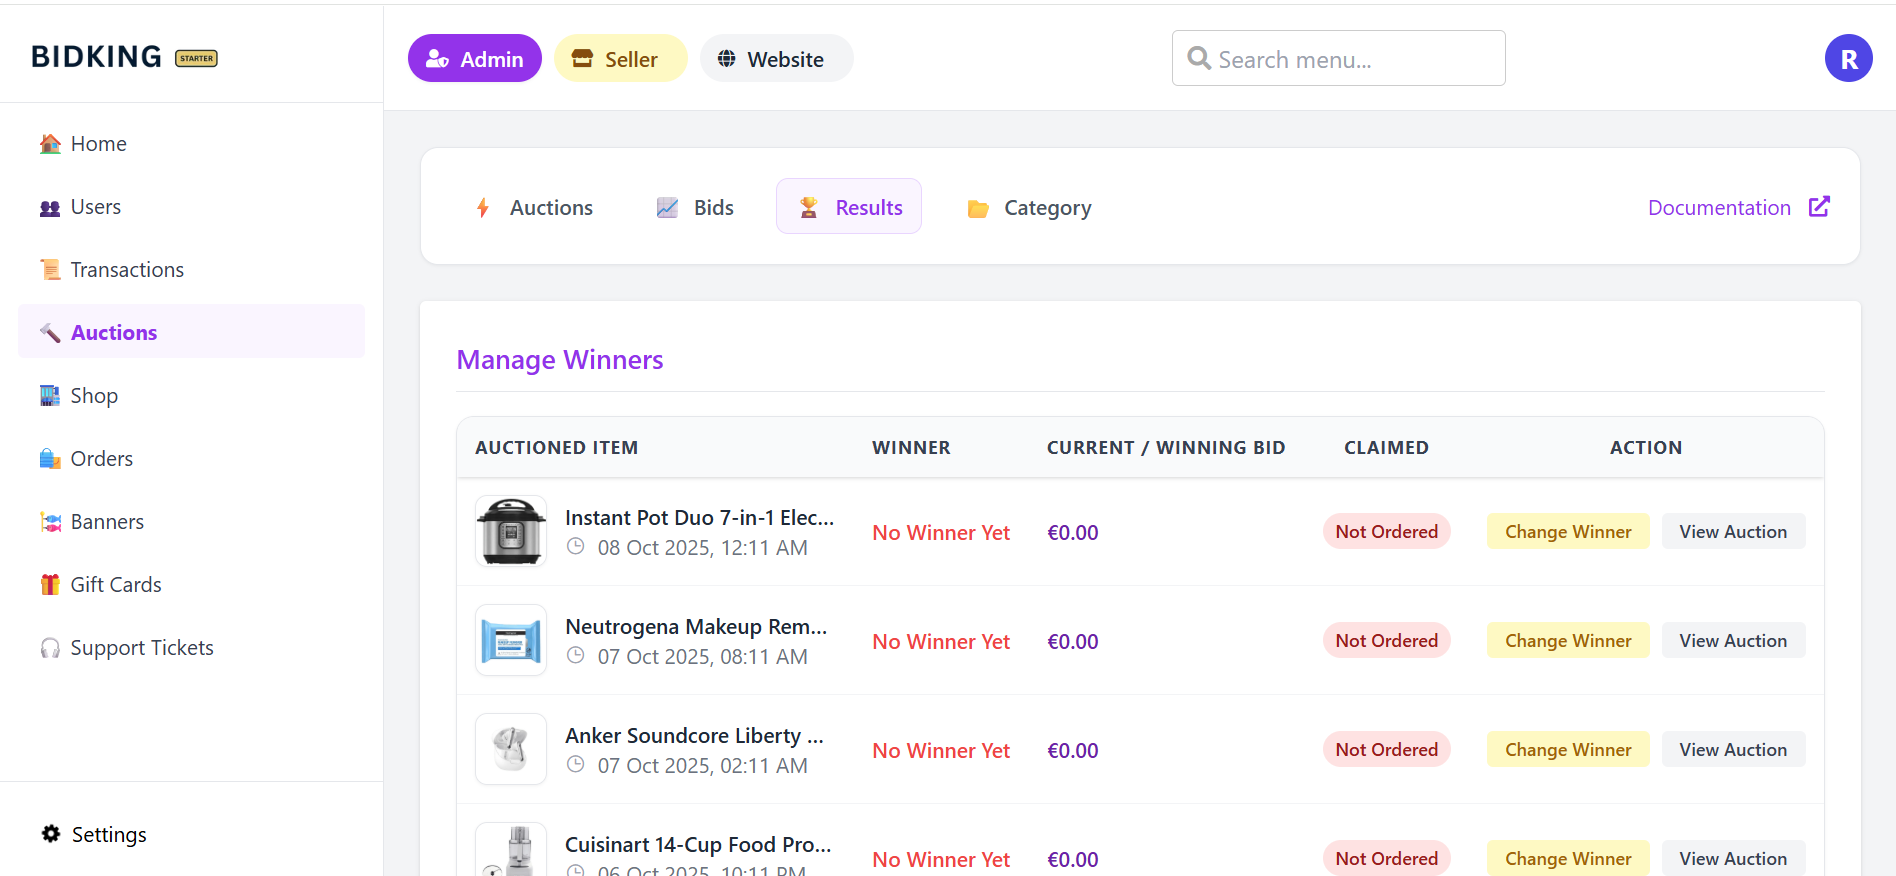Click the Users icon in sidebar
Viewport: 1896px width, 876px height.
click(x=50, y=208)
